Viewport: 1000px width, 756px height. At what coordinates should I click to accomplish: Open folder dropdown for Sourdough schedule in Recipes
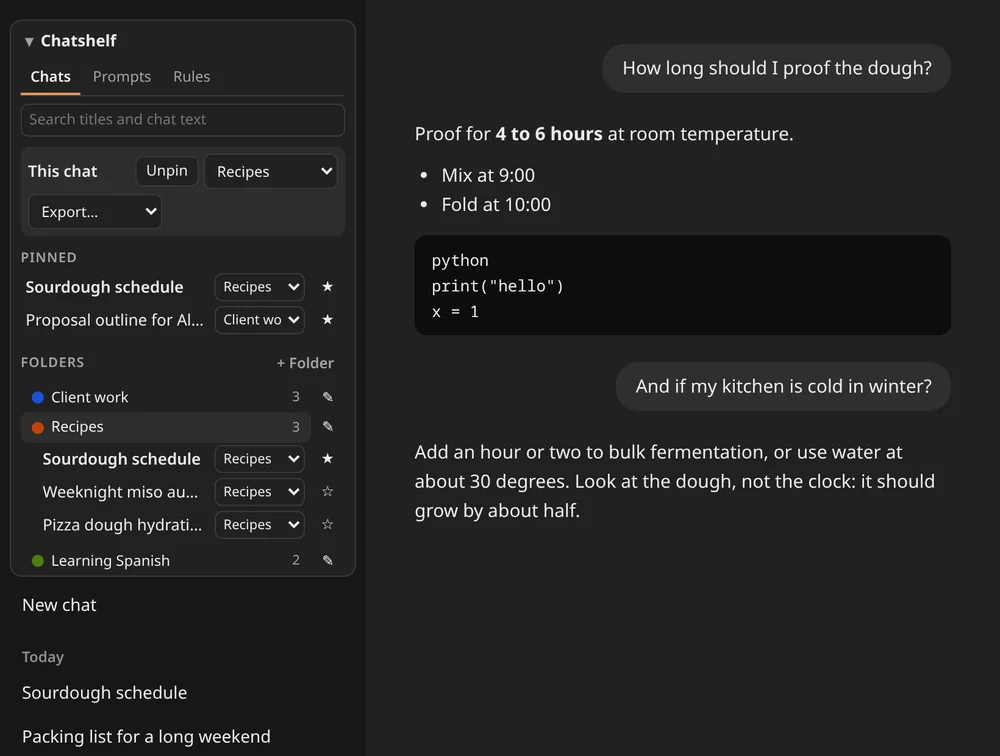pyautogui.click(x=260, y=459)
